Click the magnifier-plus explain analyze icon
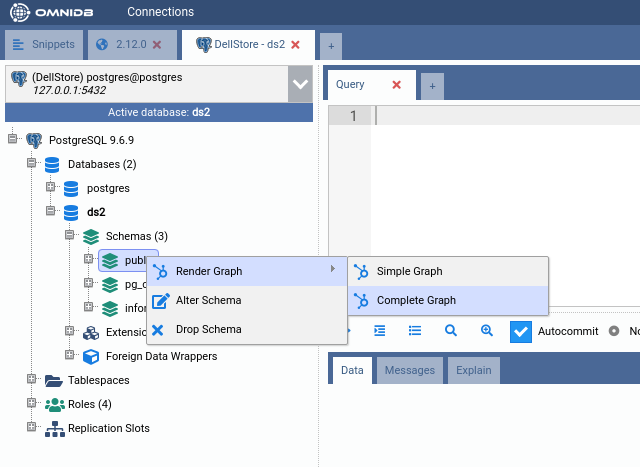The image size is (640, 467). click(x=487, y=331)
